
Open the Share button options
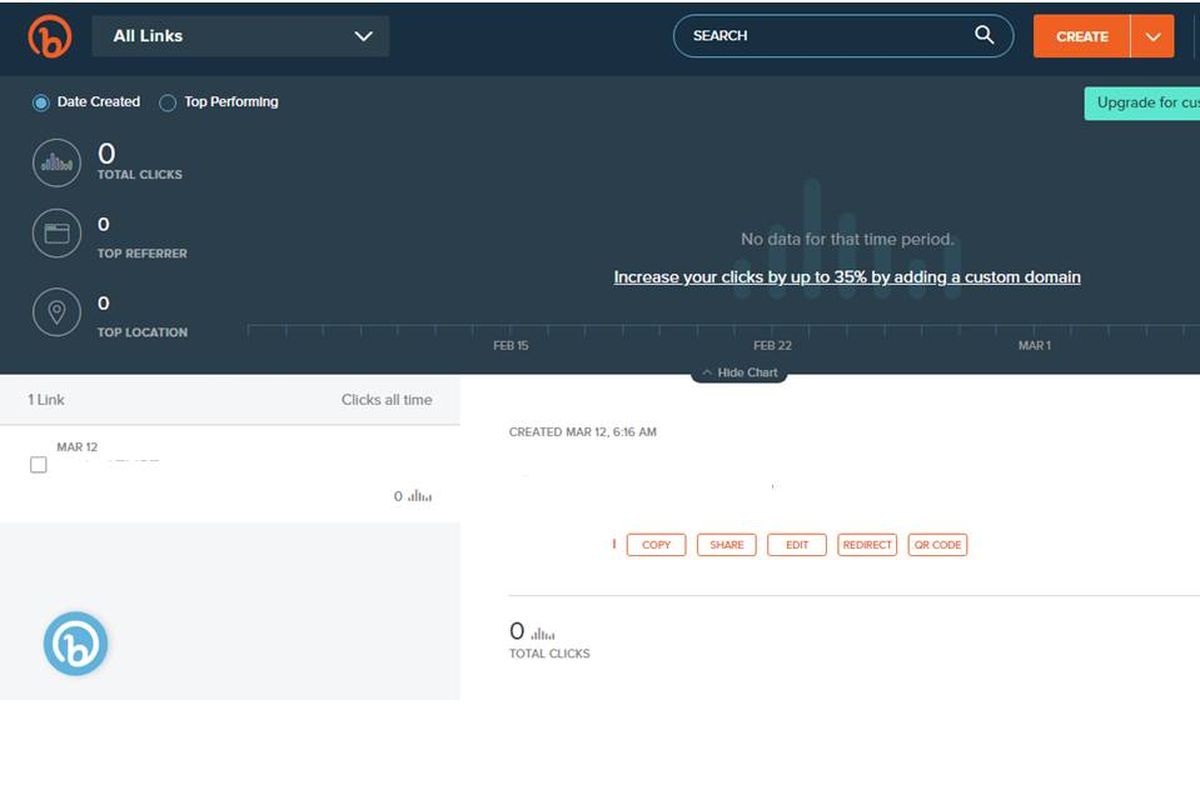pyautogui.click(x=726, y=545)
